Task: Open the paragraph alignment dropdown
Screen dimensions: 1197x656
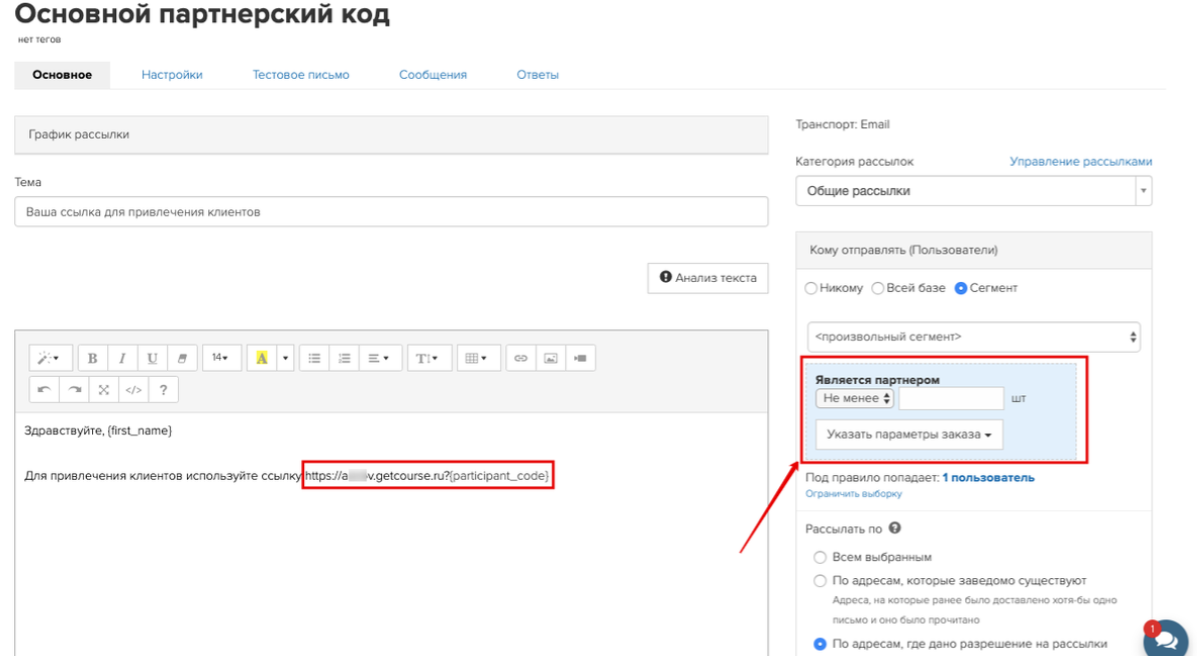Action: pos(379,358)
